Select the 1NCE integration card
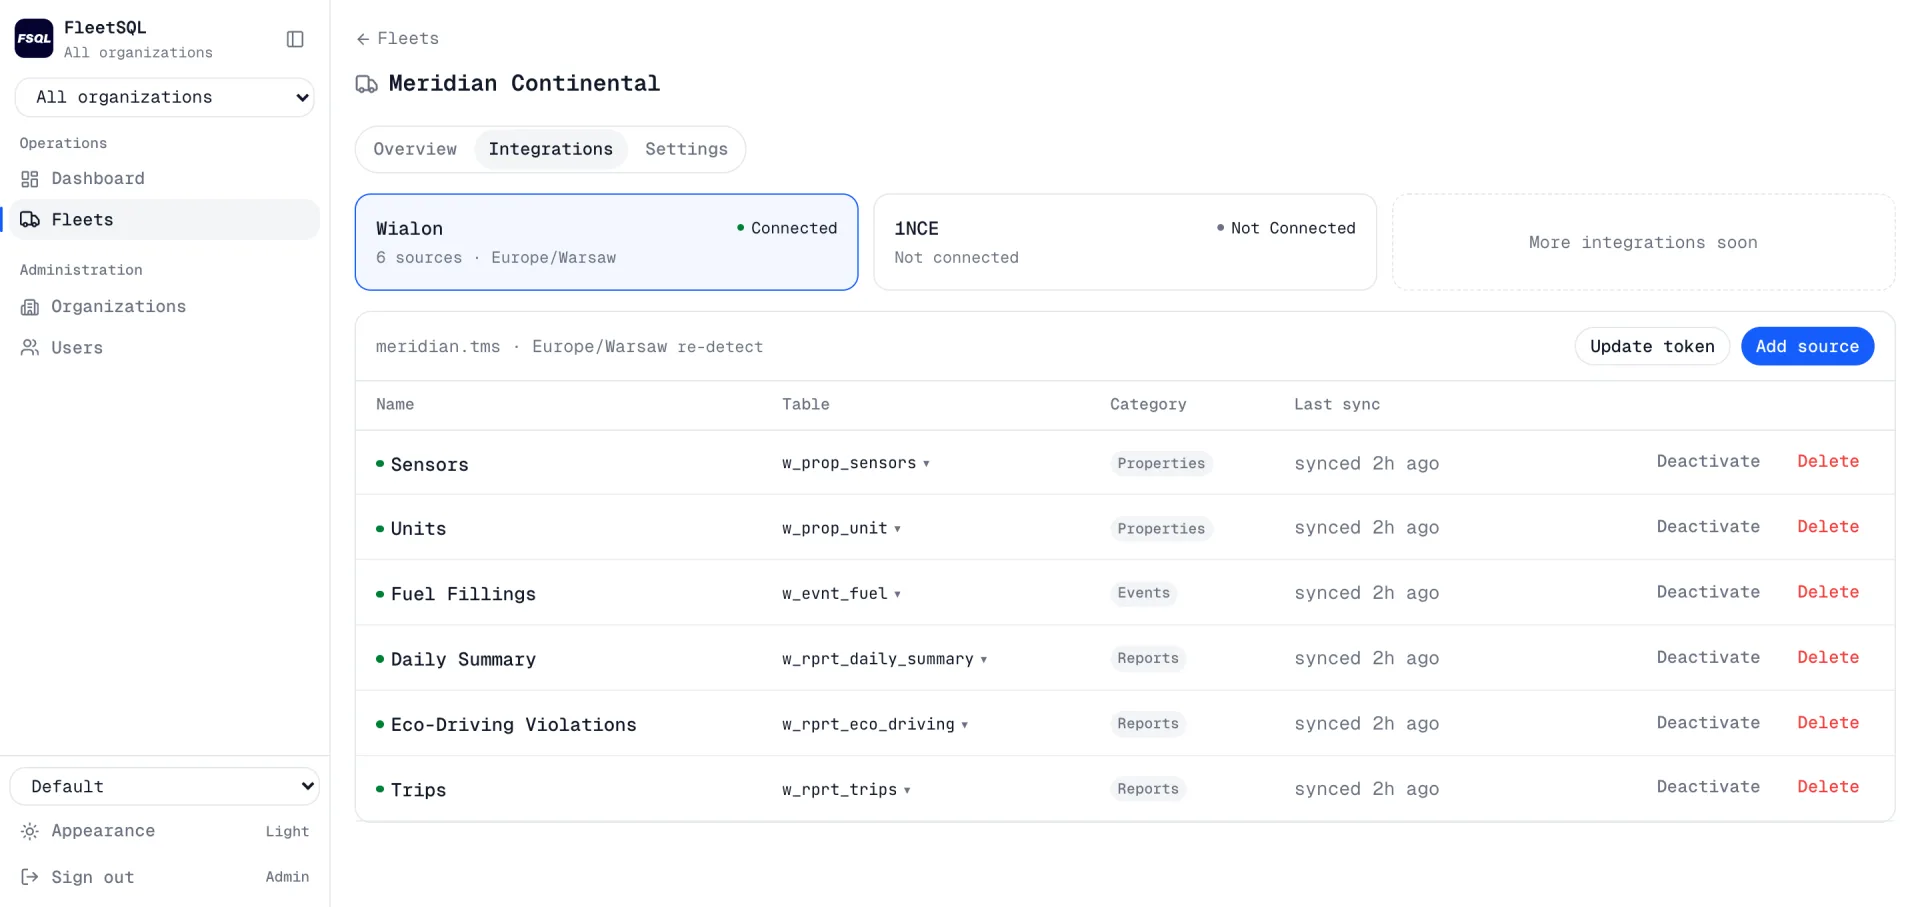This screenshot has width=1920, height=907. click(1125, 242)
